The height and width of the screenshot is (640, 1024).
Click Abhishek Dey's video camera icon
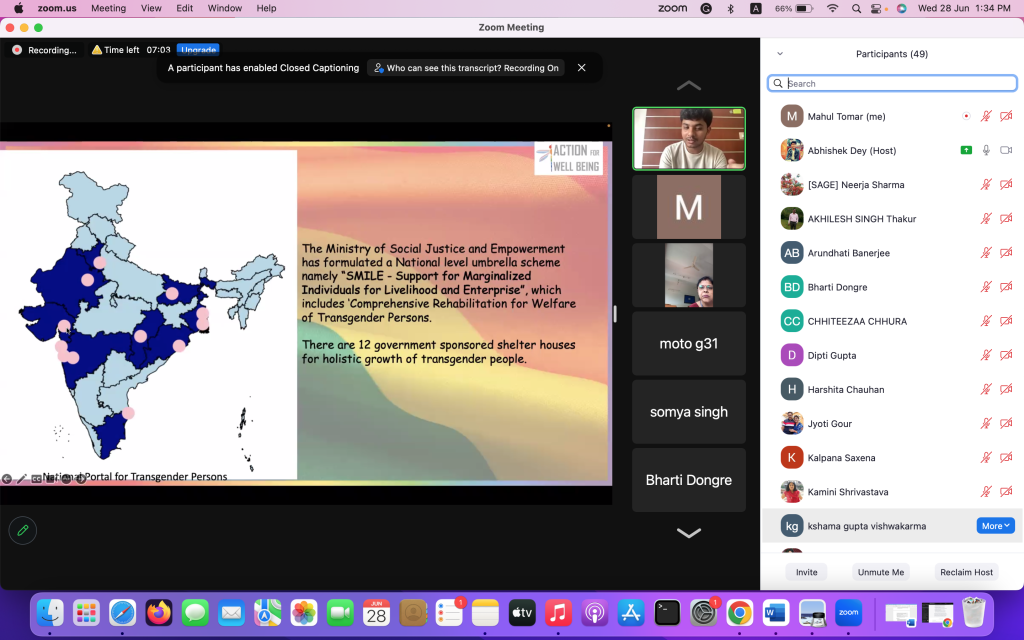coord(1006,150)
